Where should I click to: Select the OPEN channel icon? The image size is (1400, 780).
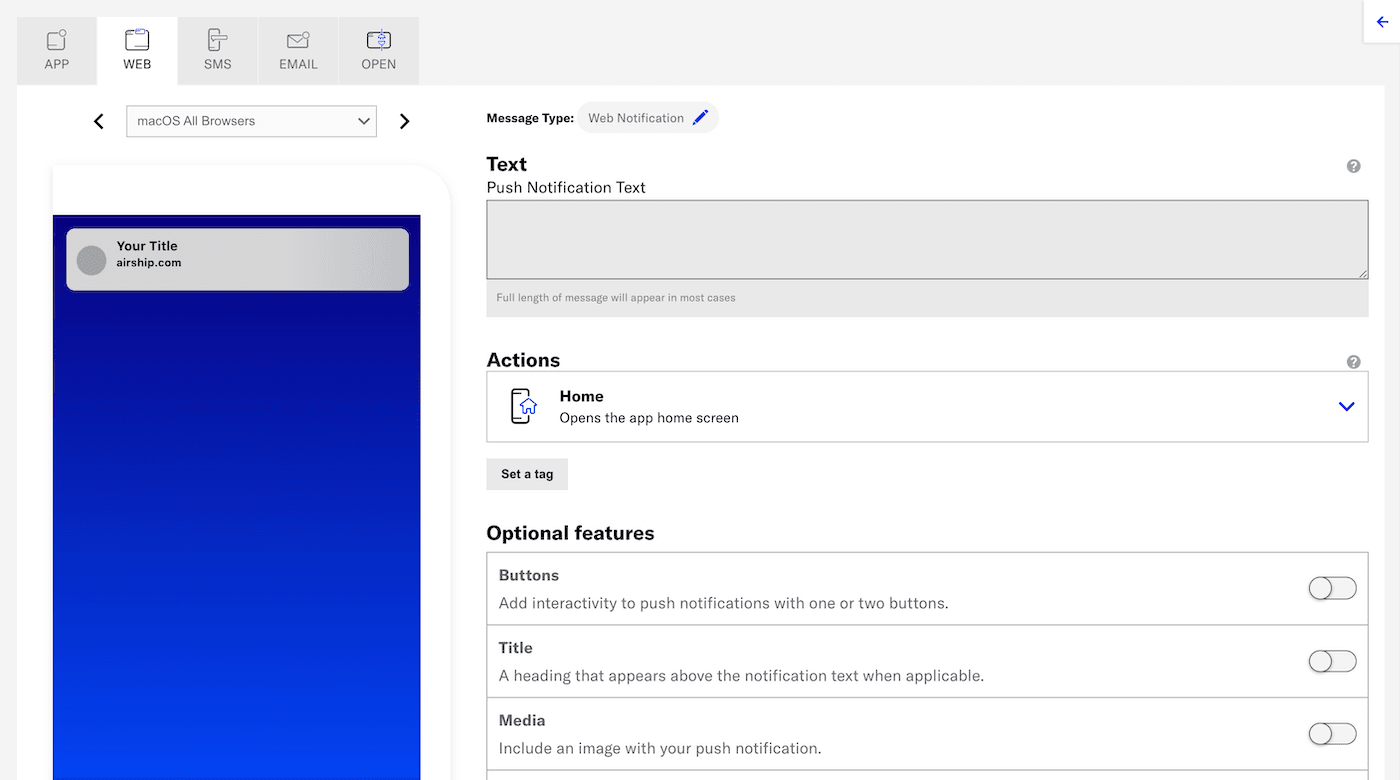click(378, 40)
